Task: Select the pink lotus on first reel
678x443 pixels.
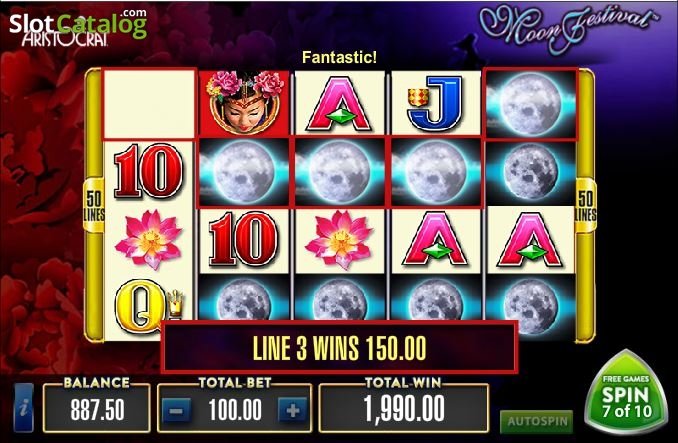Action: (148, 239)
